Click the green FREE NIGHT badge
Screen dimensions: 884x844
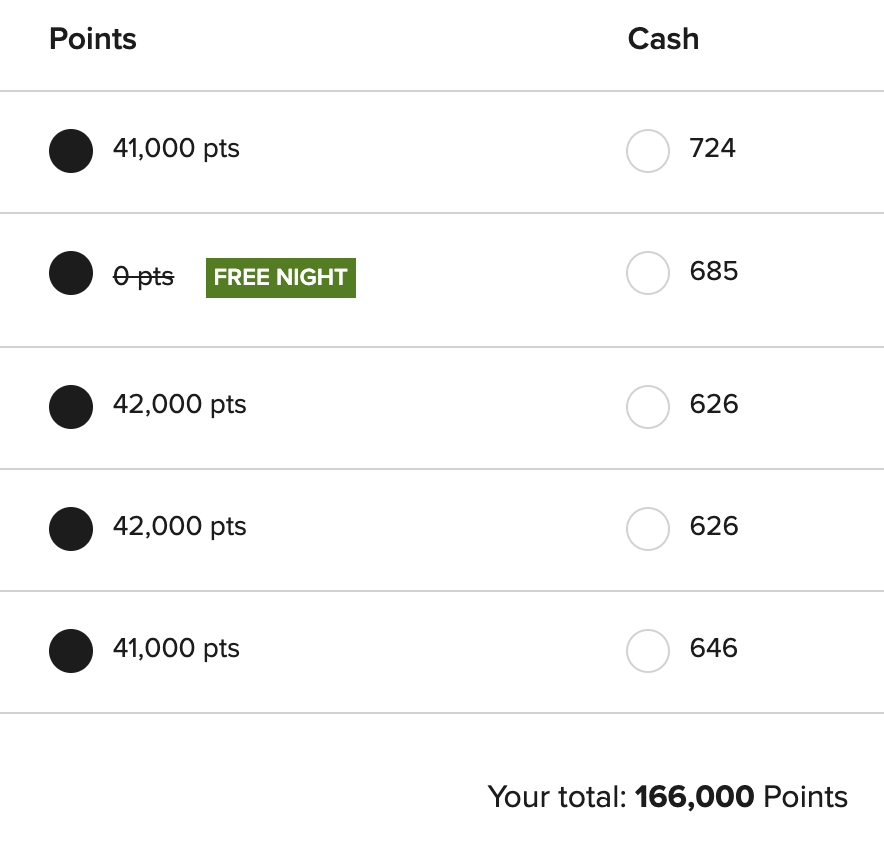(x=280, y=277)
